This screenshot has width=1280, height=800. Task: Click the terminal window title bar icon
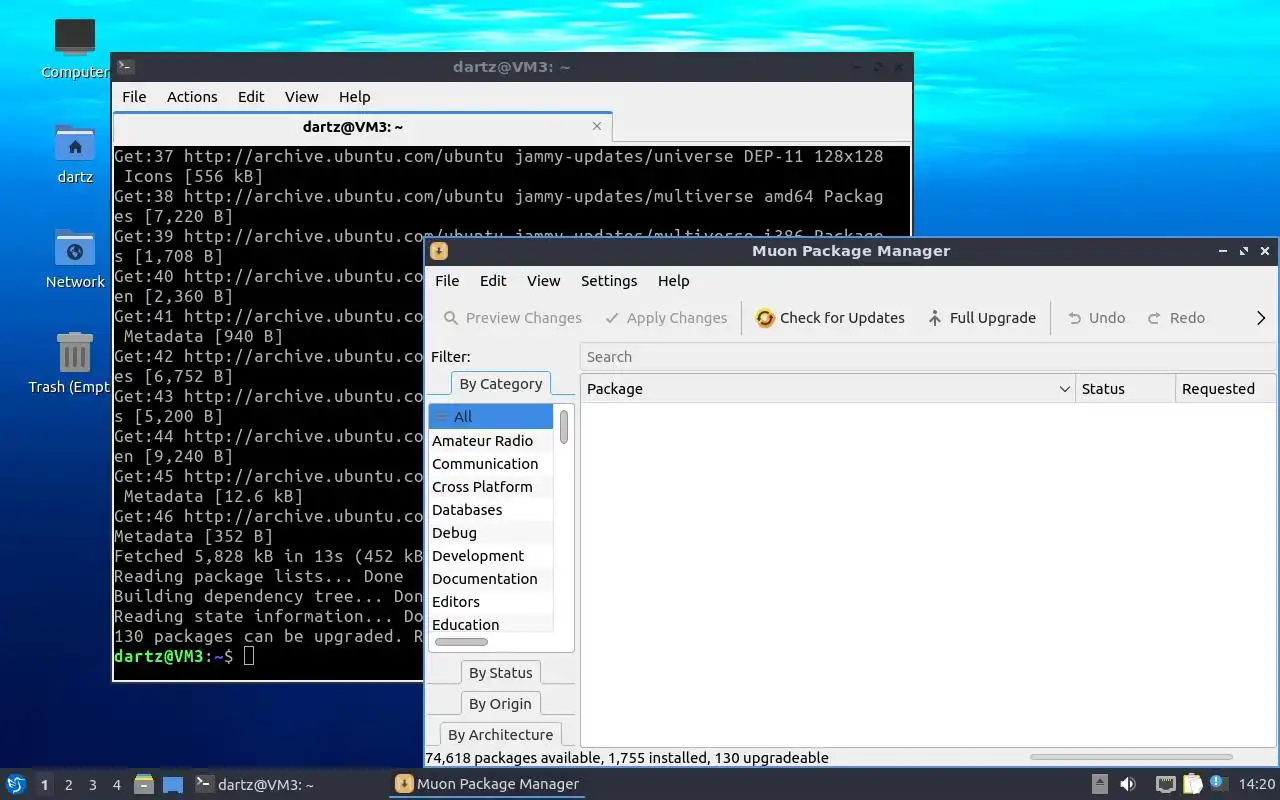pos(125,67)
